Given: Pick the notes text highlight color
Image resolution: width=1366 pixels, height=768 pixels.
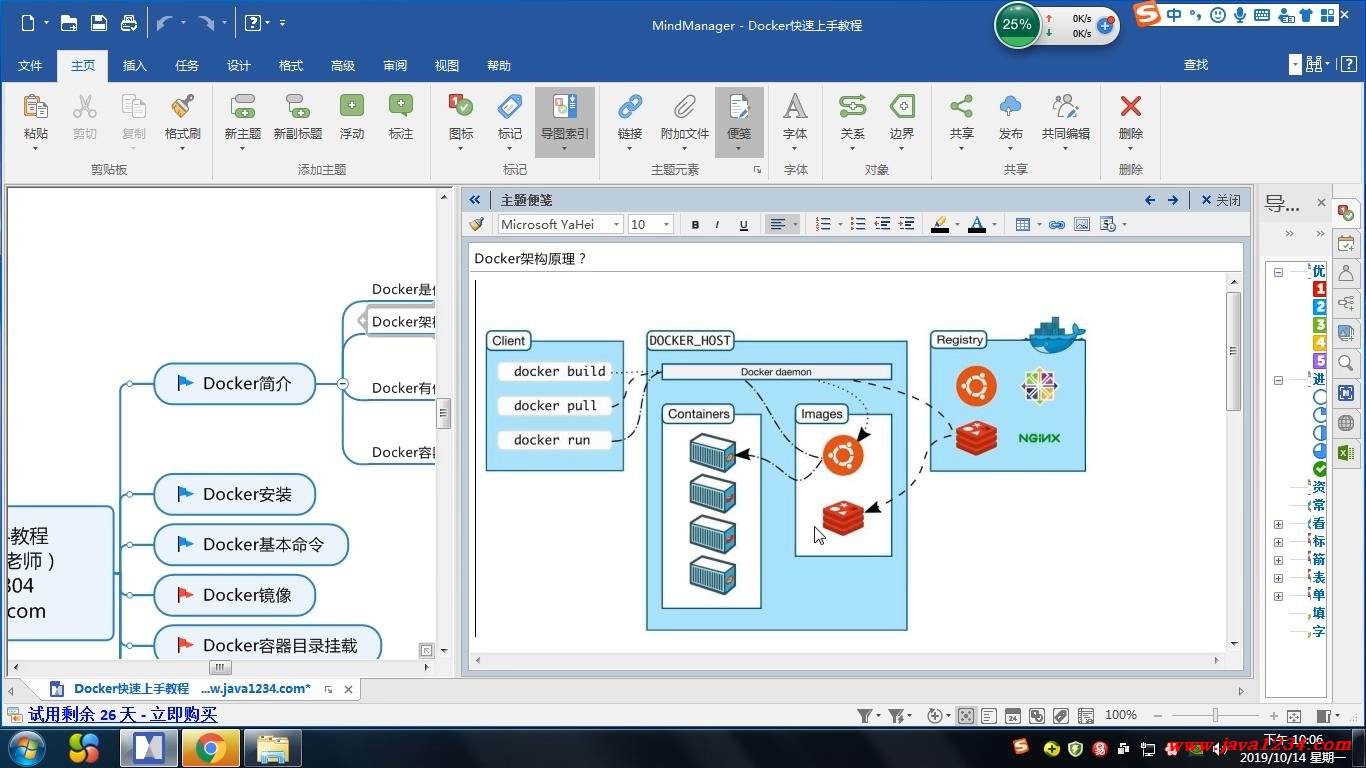Looking at the screenshot, I should point(939,225).
